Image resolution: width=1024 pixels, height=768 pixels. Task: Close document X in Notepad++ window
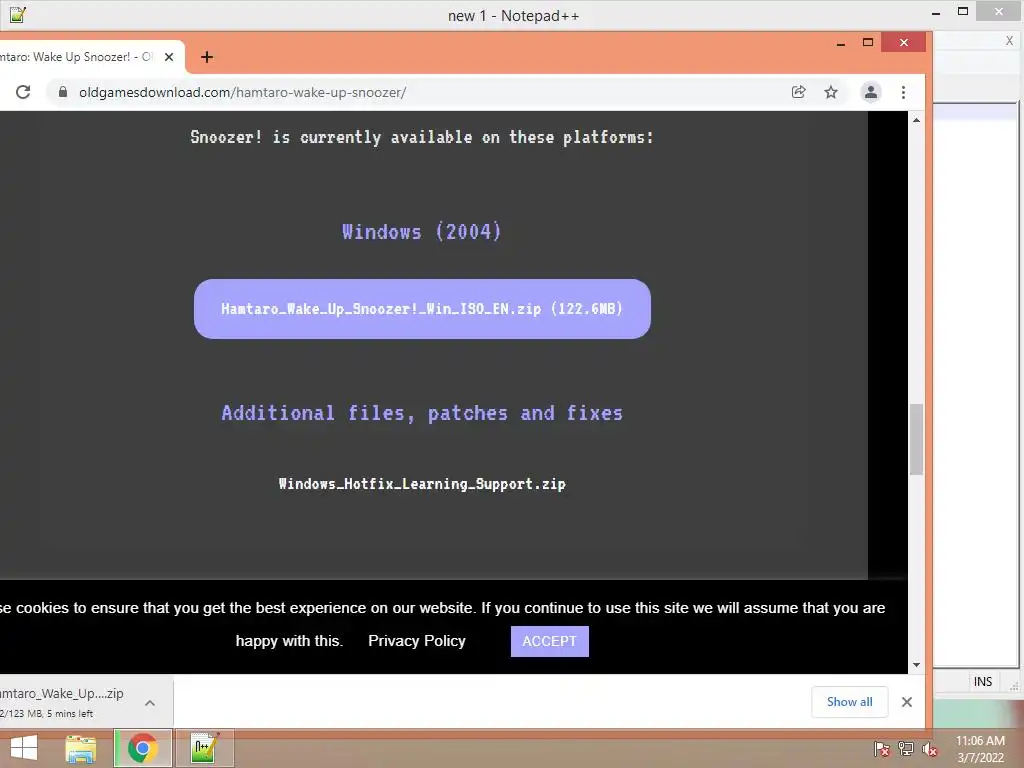pyautogui.click(x=1010, y=40)
